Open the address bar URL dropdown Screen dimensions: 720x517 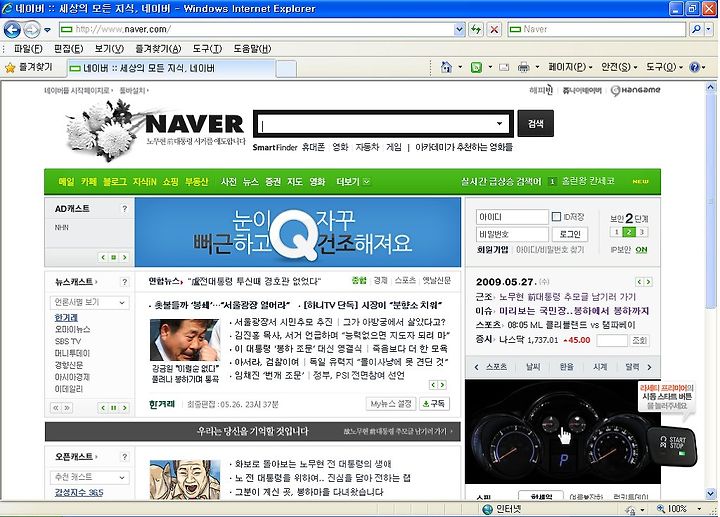(x=459, y=29)
